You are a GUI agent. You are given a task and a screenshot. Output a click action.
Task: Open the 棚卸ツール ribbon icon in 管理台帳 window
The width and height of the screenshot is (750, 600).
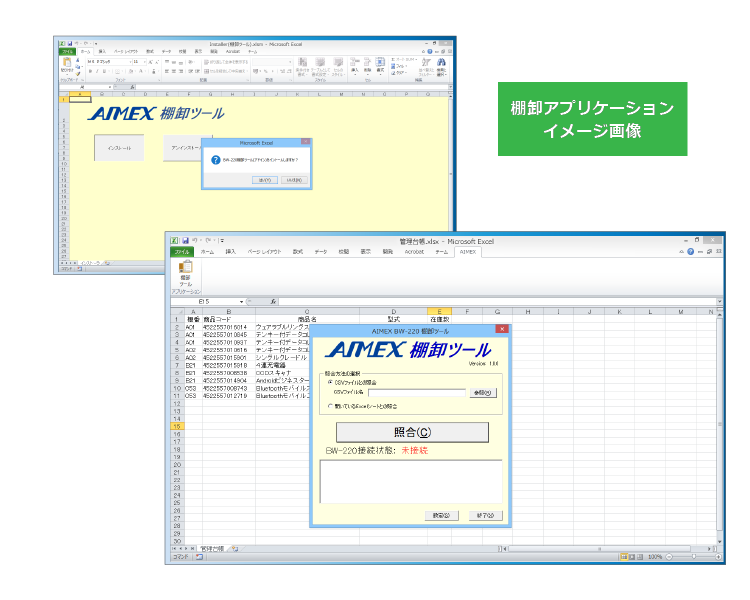tap(186, 274)
